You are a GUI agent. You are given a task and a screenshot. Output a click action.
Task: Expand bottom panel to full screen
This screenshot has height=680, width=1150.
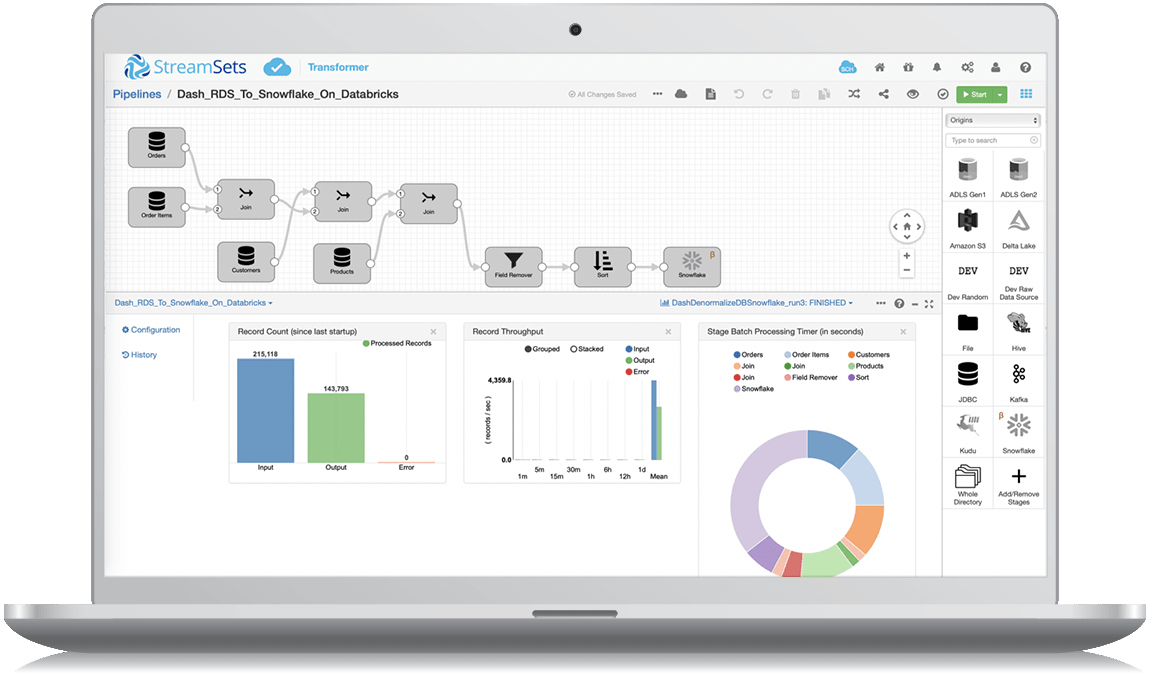click(929, 304)
